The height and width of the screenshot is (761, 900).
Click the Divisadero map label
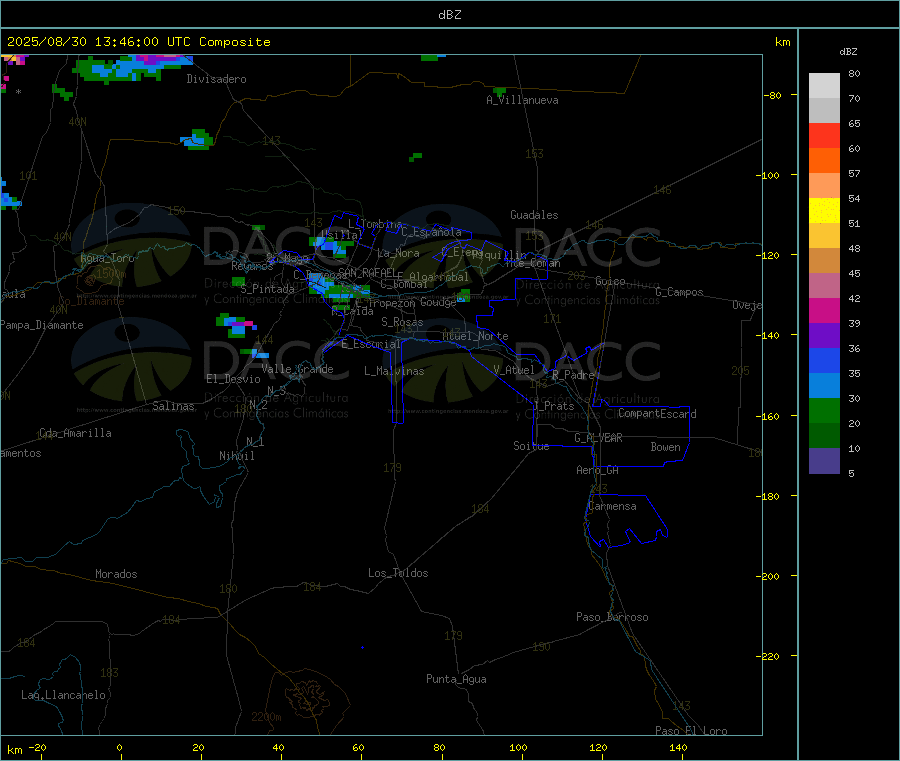pos(216,79)
